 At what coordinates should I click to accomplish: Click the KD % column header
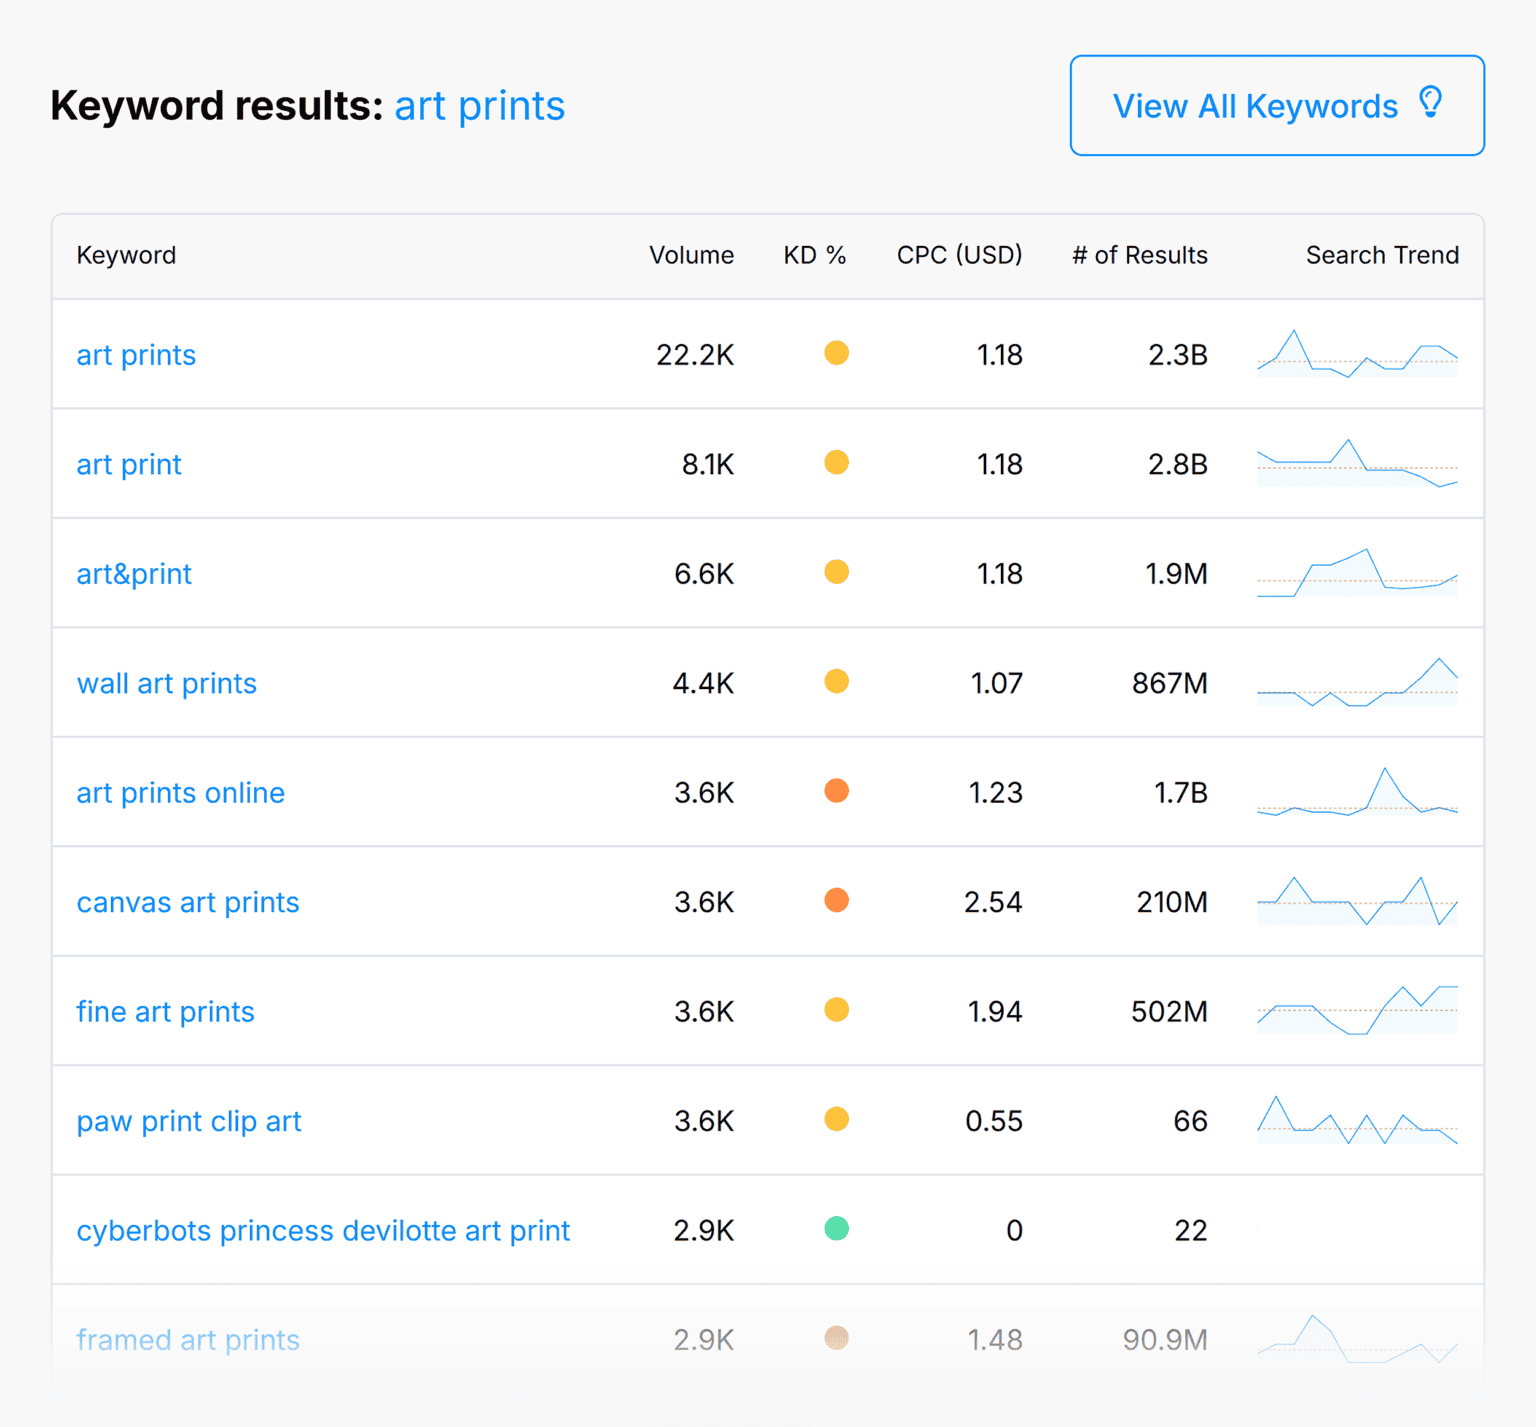[814, 255]
